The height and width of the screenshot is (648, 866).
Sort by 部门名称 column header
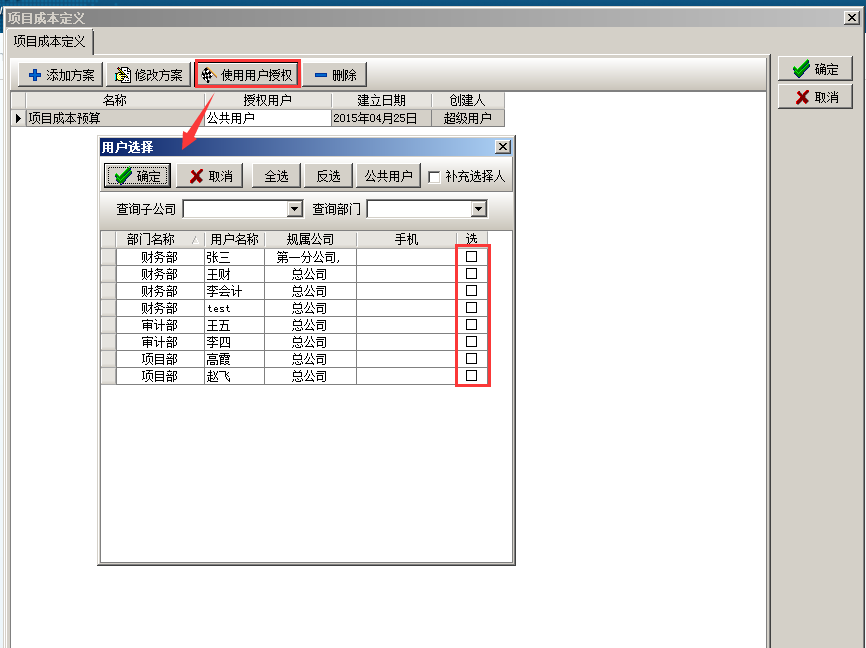coord(150,240)
